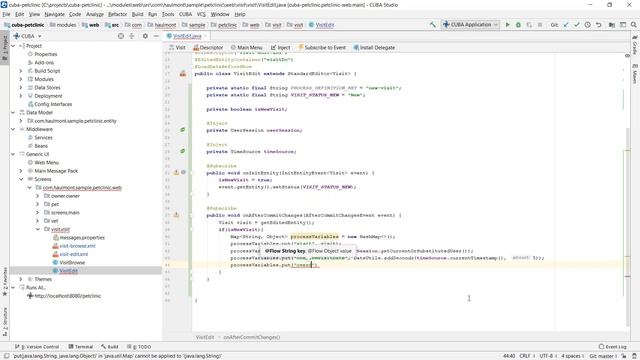The height and width of the screenshot is (360, 640).
Task: Open Event Log in status bar
Action: (x=612, y=347)
